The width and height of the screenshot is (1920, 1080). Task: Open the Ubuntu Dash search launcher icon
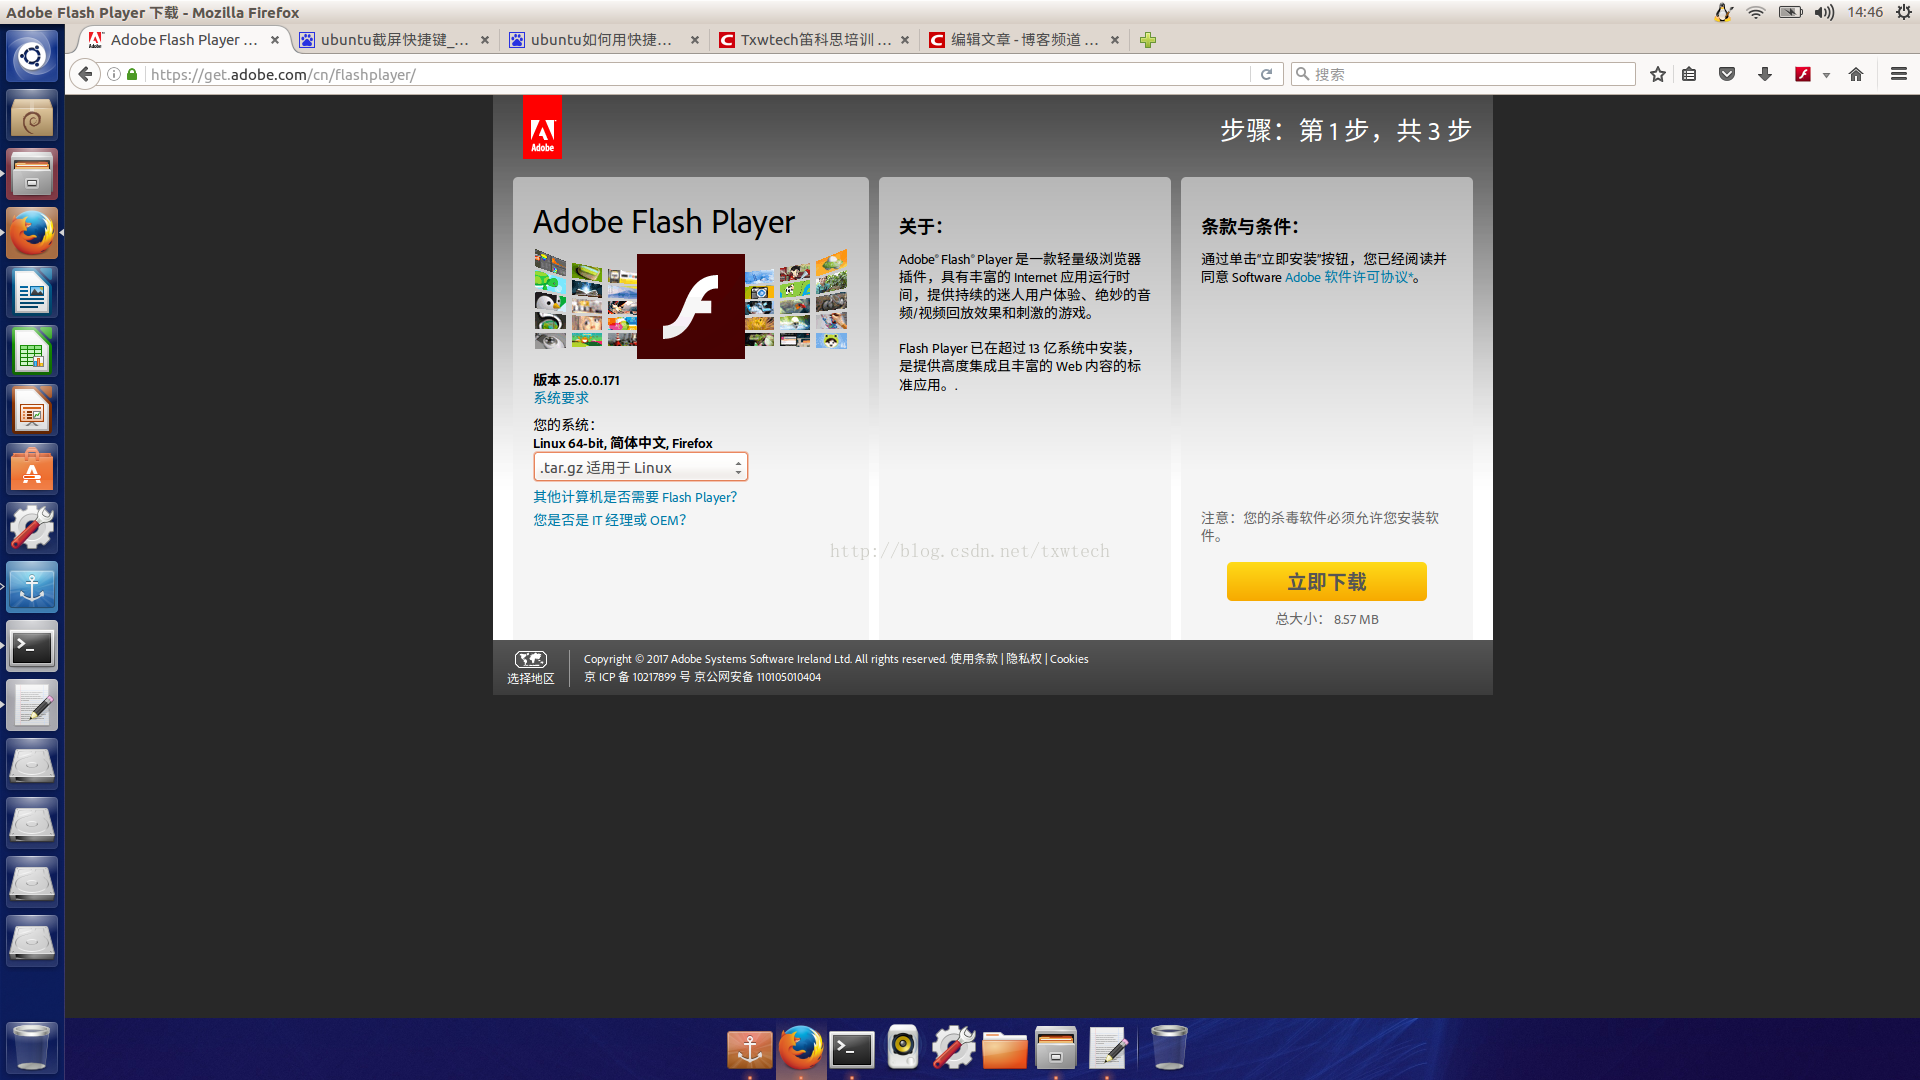(32, 56)
